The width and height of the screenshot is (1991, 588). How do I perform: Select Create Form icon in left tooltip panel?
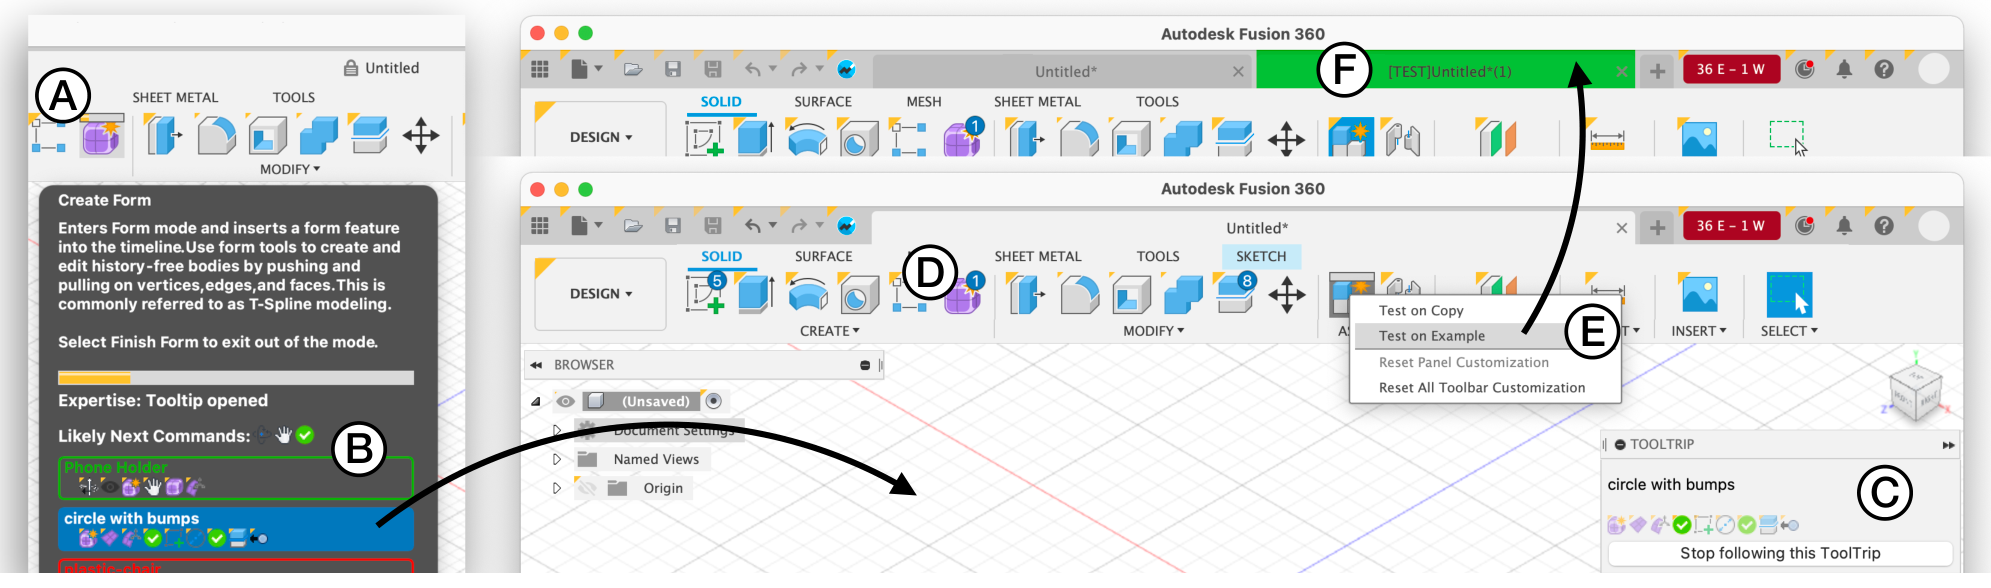point(101,136)
